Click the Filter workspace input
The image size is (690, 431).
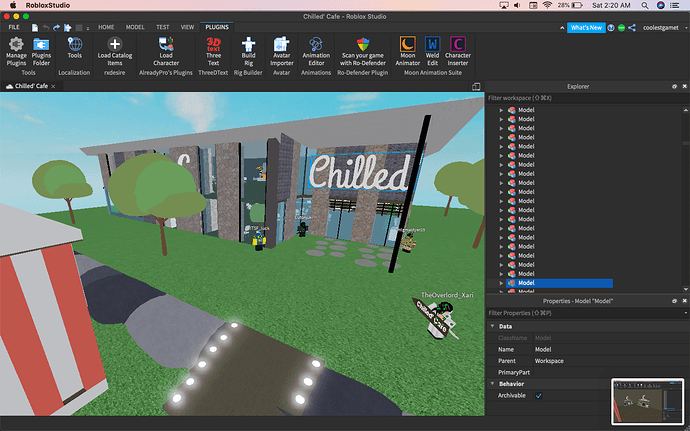[585, 98]
